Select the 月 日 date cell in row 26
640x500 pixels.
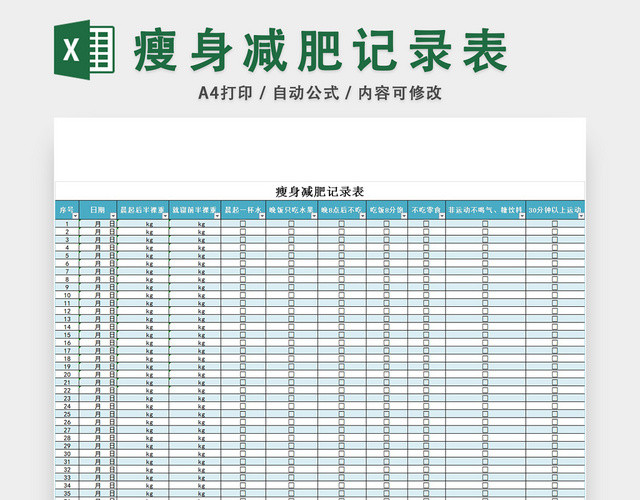[x=98, y=422]
